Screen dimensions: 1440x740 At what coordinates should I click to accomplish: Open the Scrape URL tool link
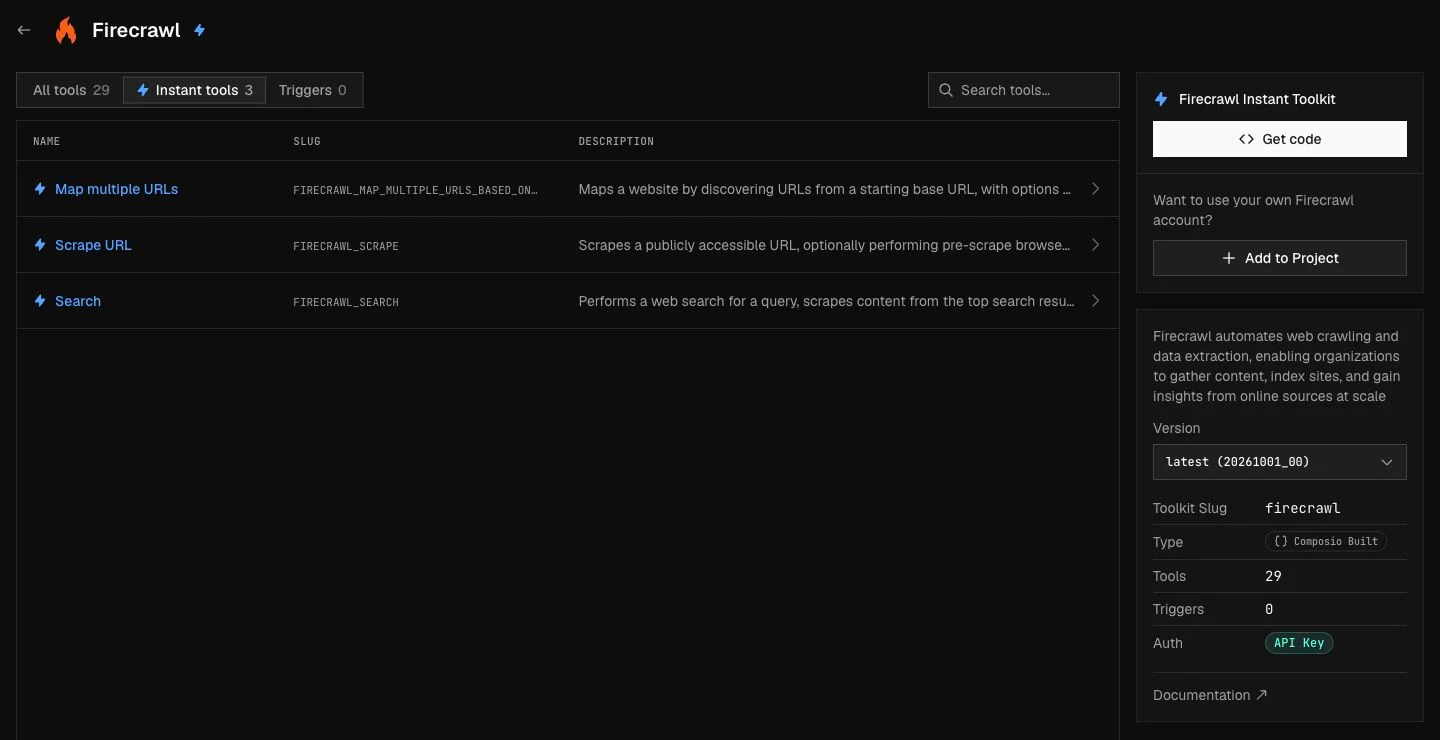(93, 245)
